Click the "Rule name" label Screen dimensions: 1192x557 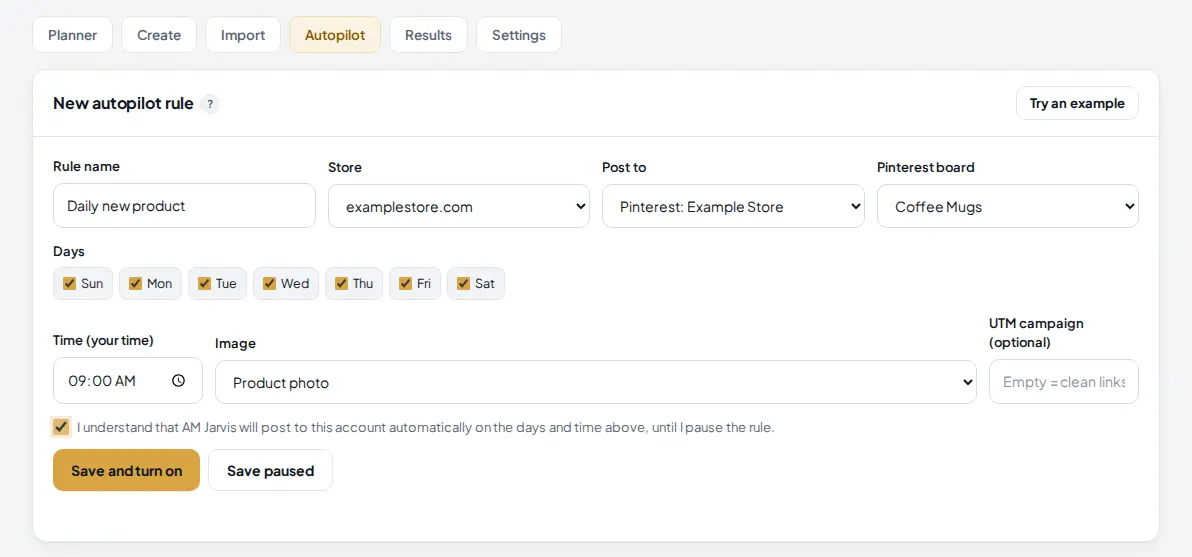[87, 166]
